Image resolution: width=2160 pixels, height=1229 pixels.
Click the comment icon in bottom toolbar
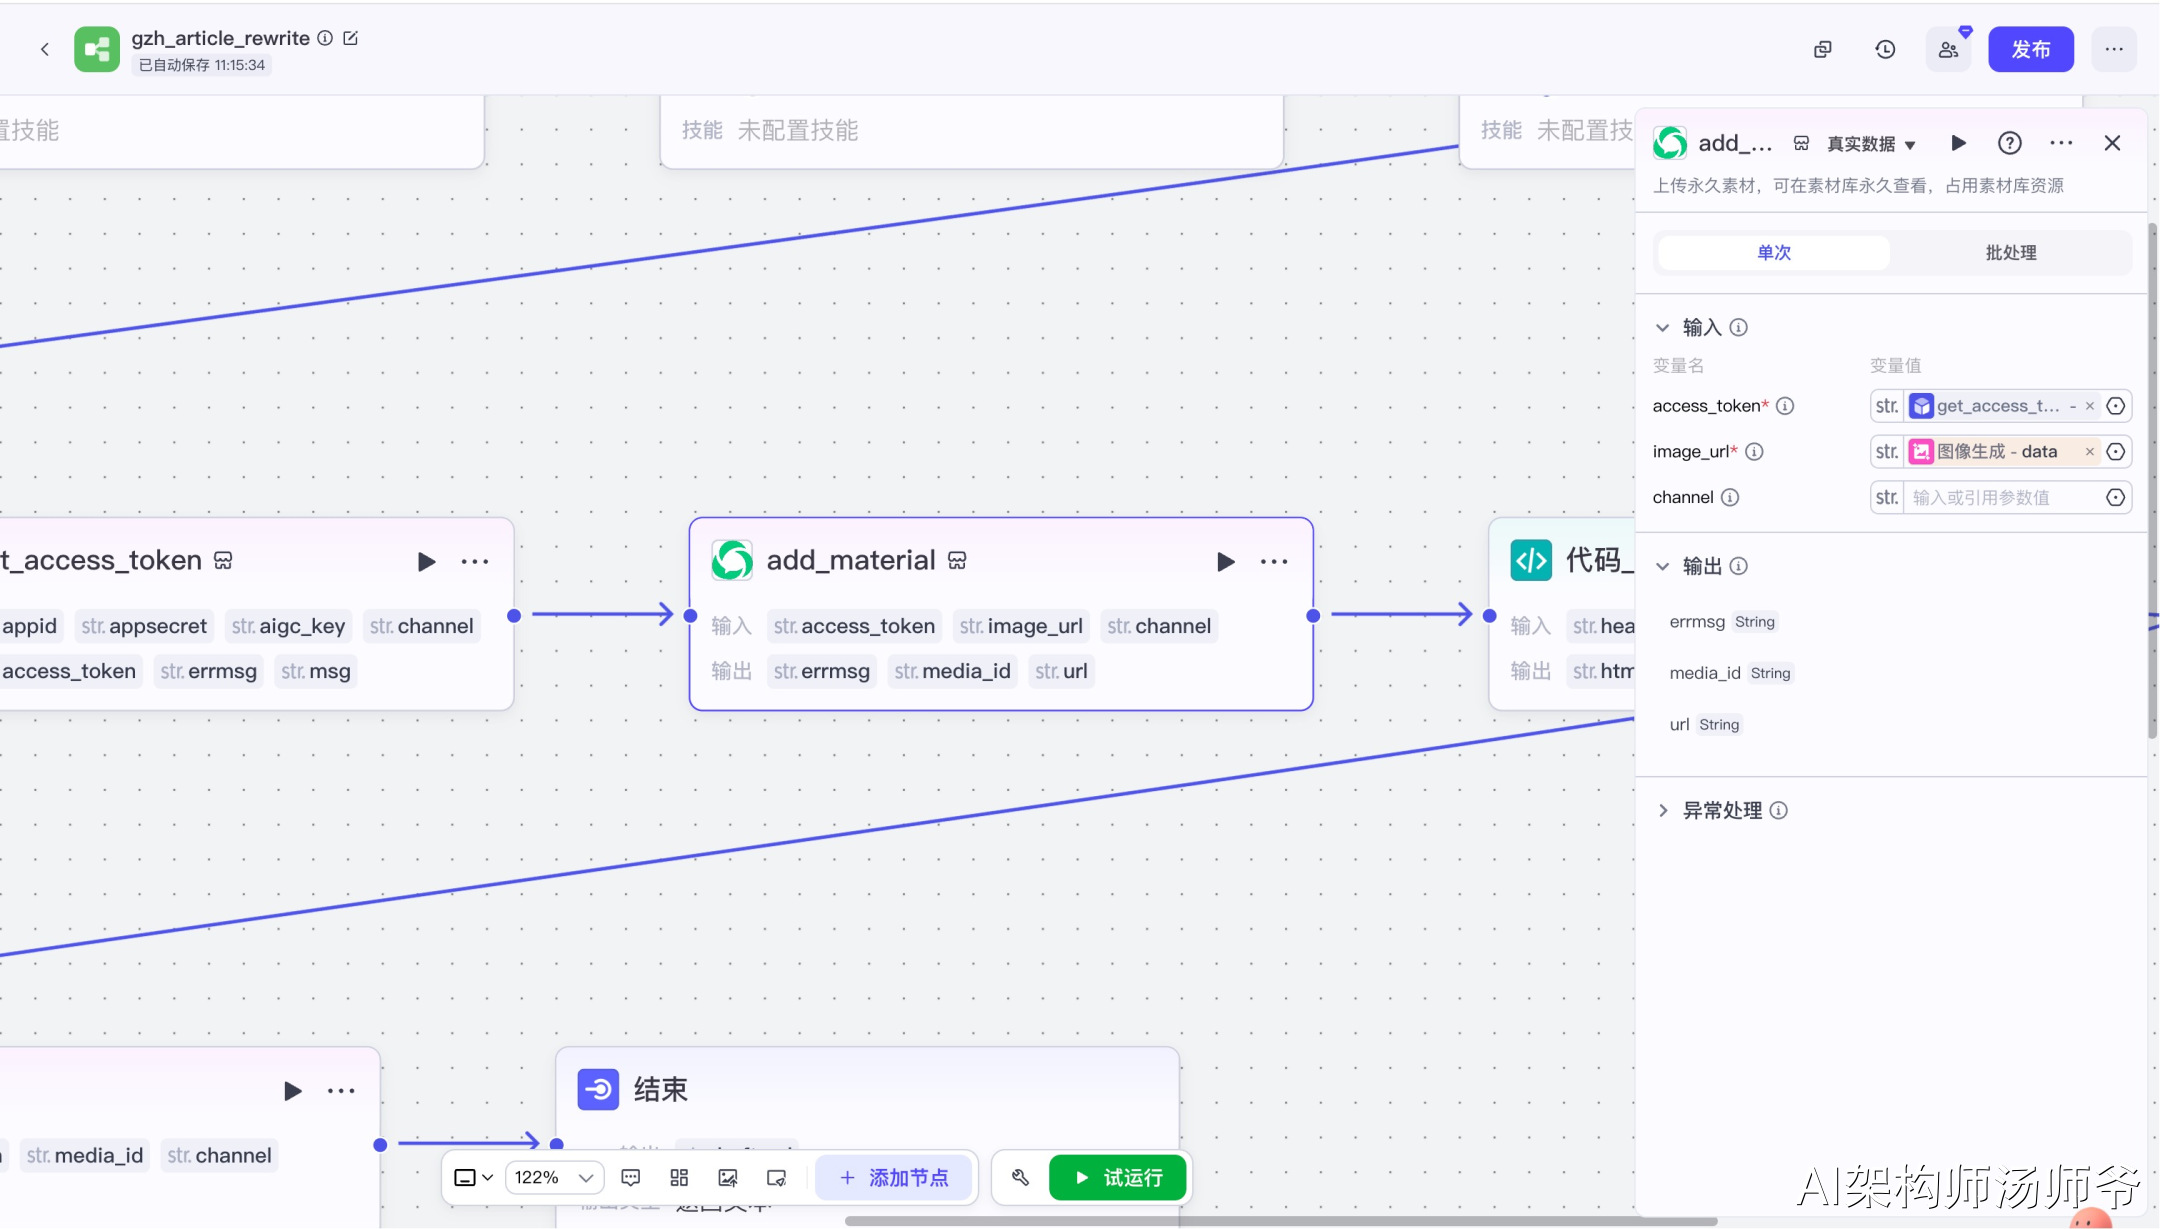631,1178
